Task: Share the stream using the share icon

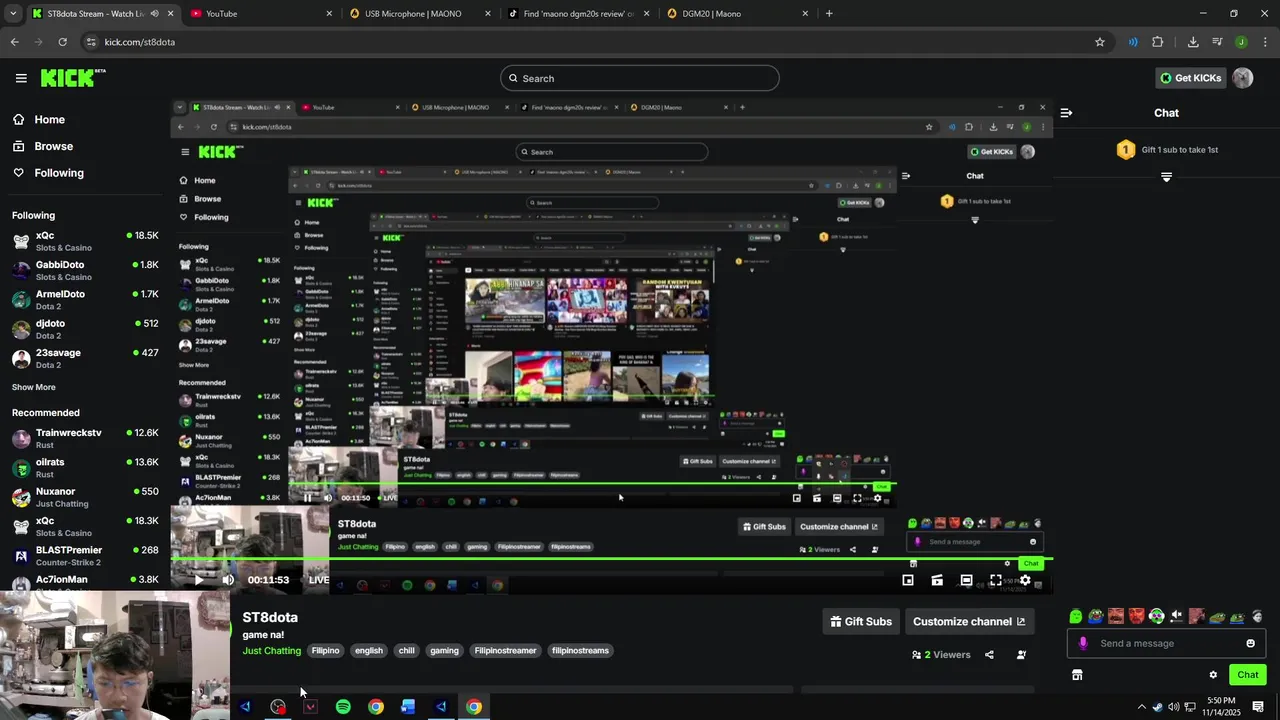Action: point(989,655)
